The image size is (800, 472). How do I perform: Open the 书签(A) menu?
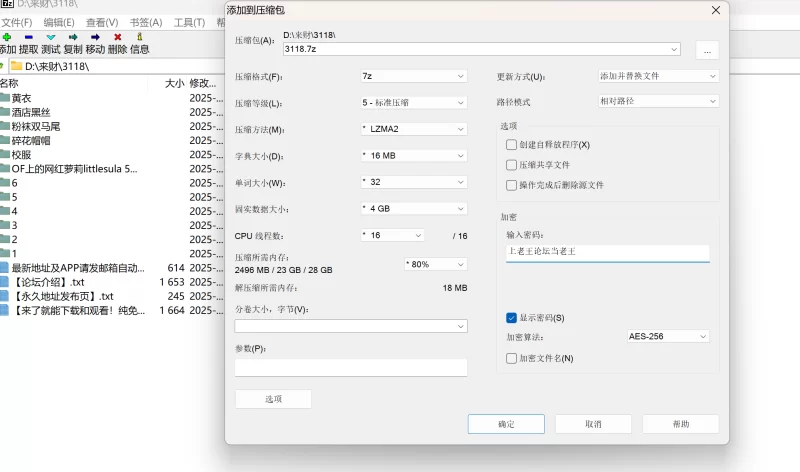coord(146,22)
